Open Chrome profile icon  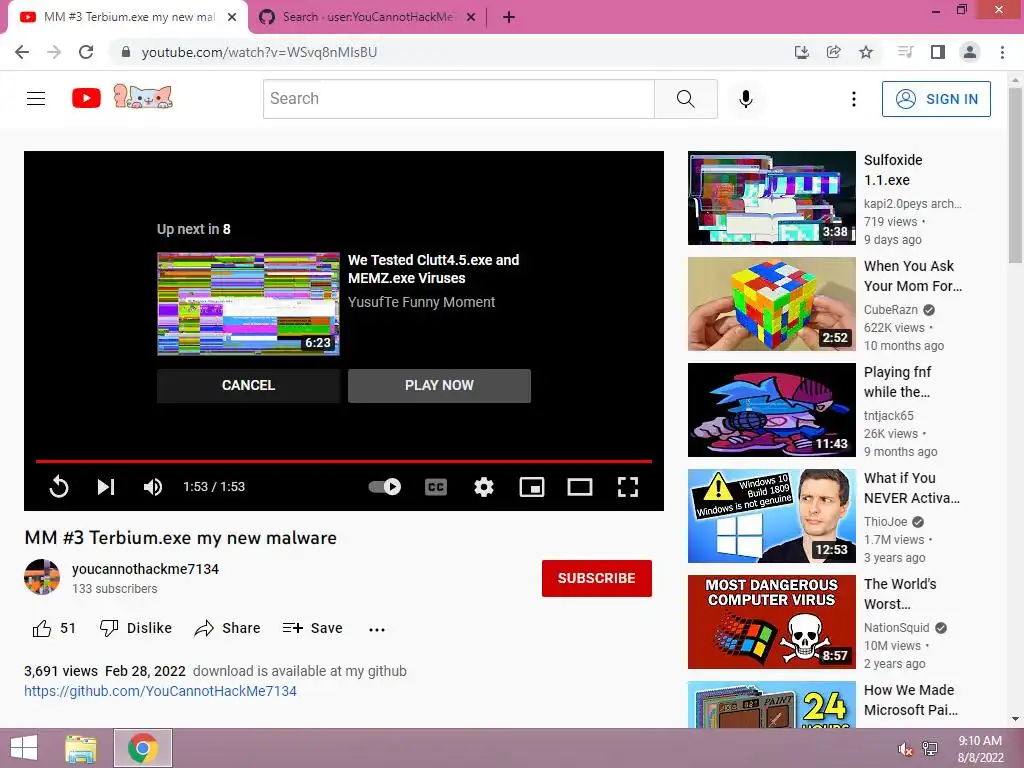[970, 52]
